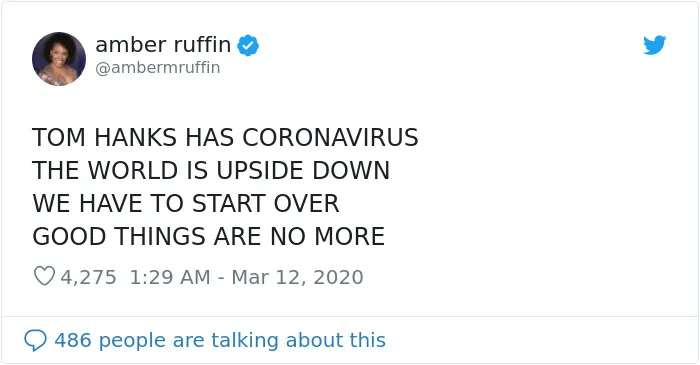Click the 'WE HAVE TO START OVER' line

(x=186, y=203)
